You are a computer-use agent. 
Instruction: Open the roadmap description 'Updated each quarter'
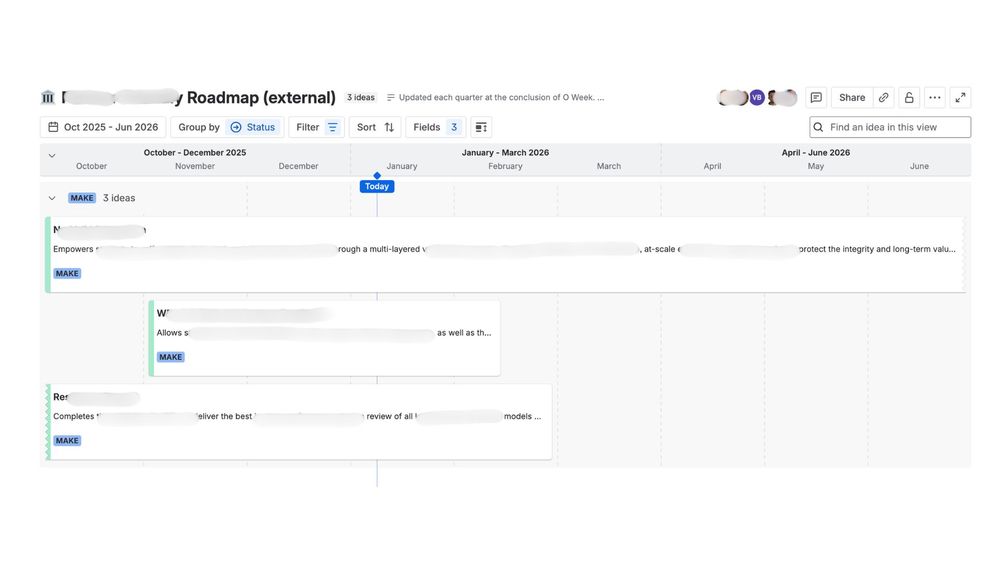pos(496,97)
